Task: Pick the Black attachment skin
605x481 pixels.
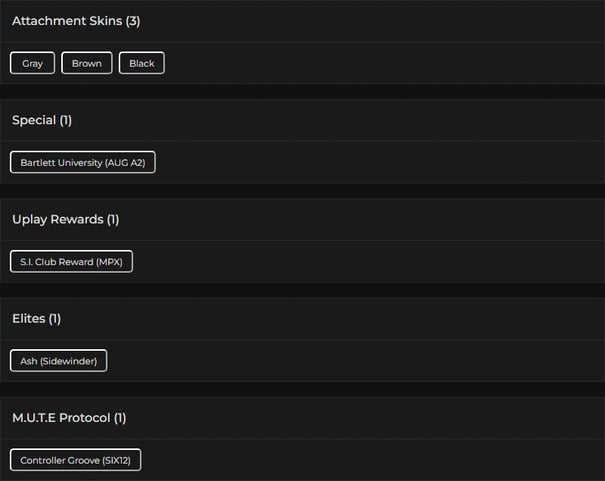Action: click(x=142, y=63)
